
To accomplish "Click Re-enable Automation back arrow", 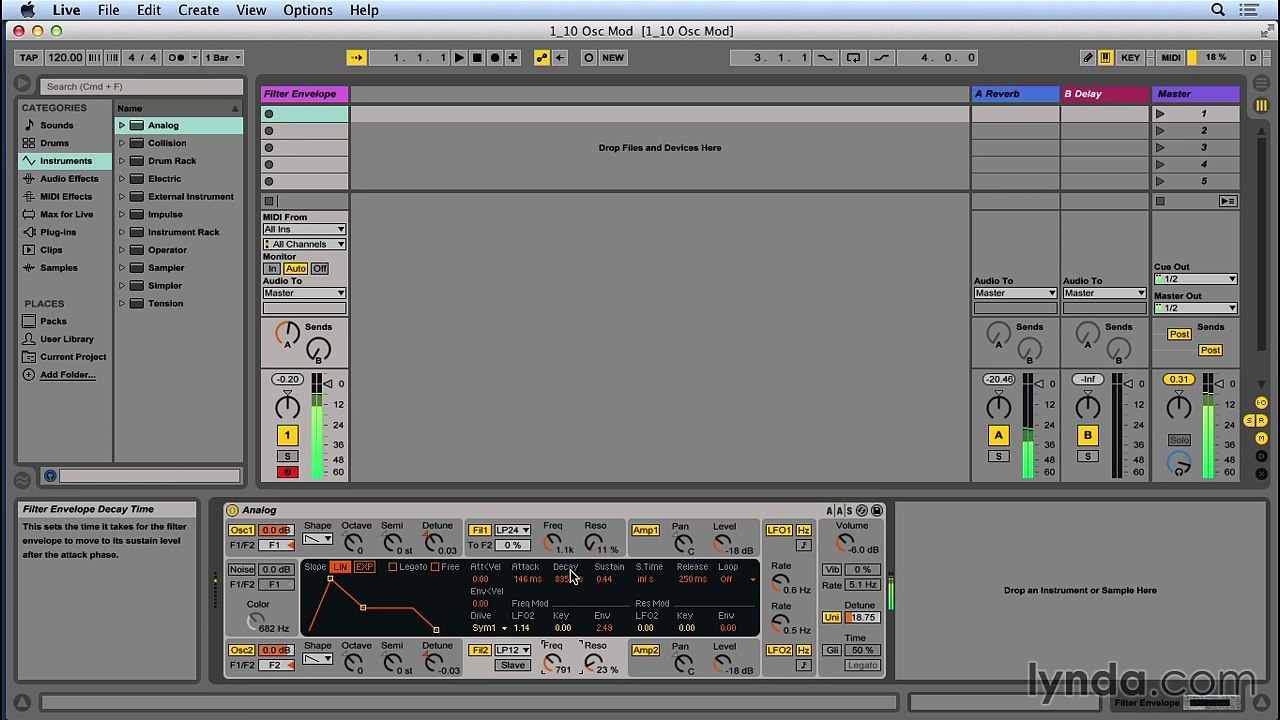I will tap(560, 58).
